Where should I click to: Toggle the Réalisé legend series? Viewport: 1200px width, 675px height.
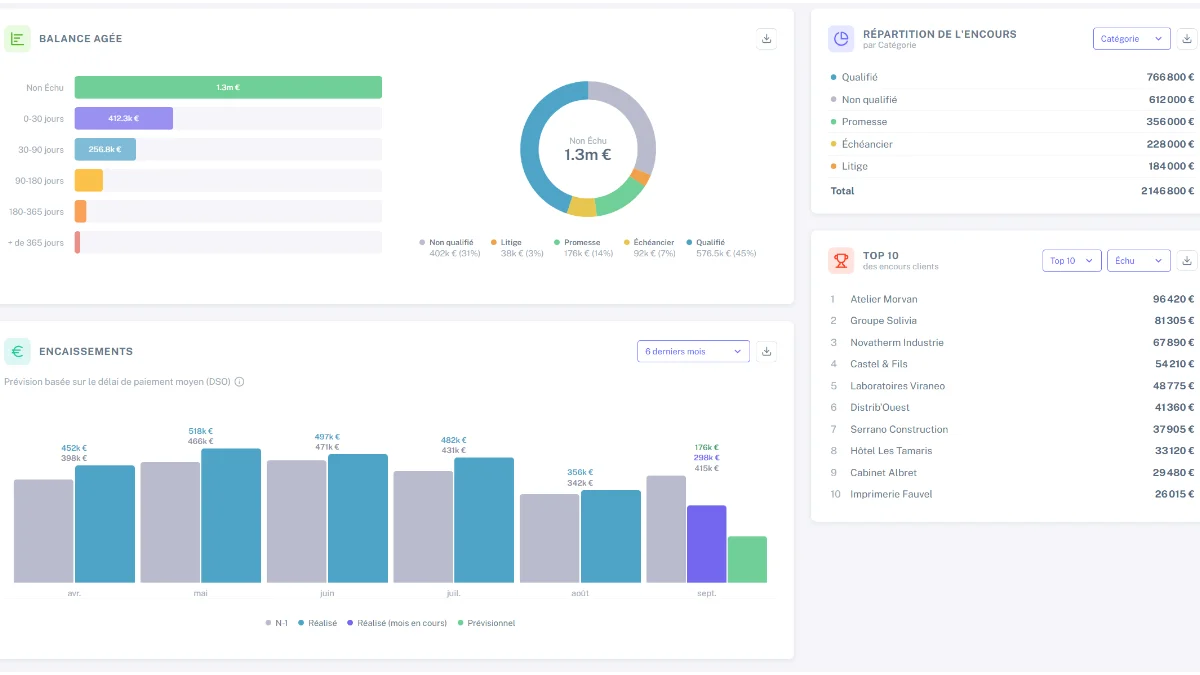click(x=317, y=623)
